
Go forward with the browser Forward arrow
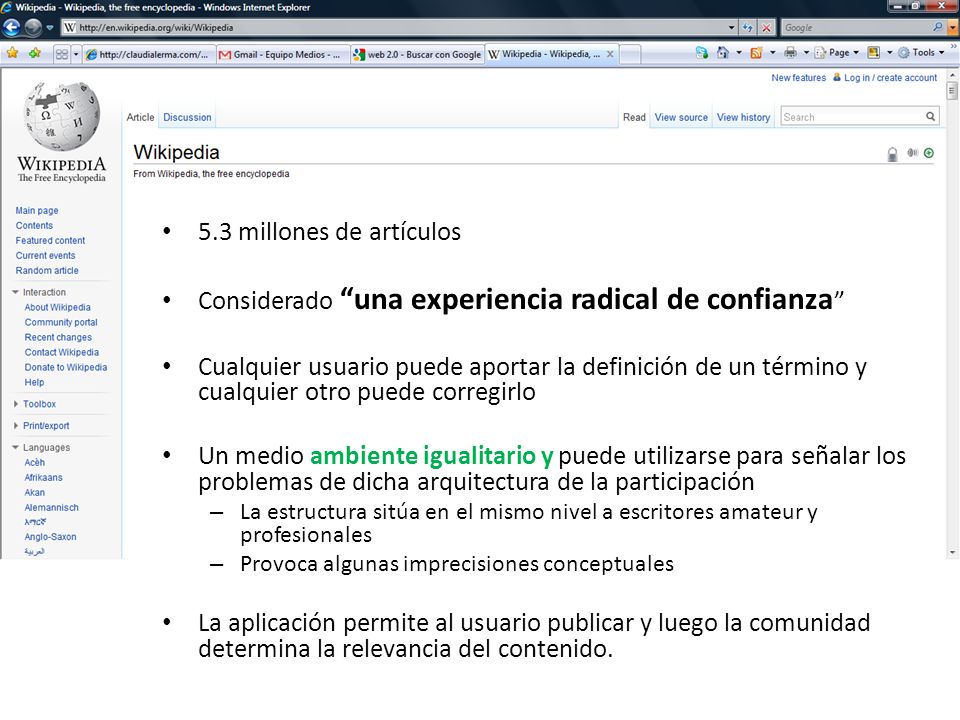[x=32, y=28]
